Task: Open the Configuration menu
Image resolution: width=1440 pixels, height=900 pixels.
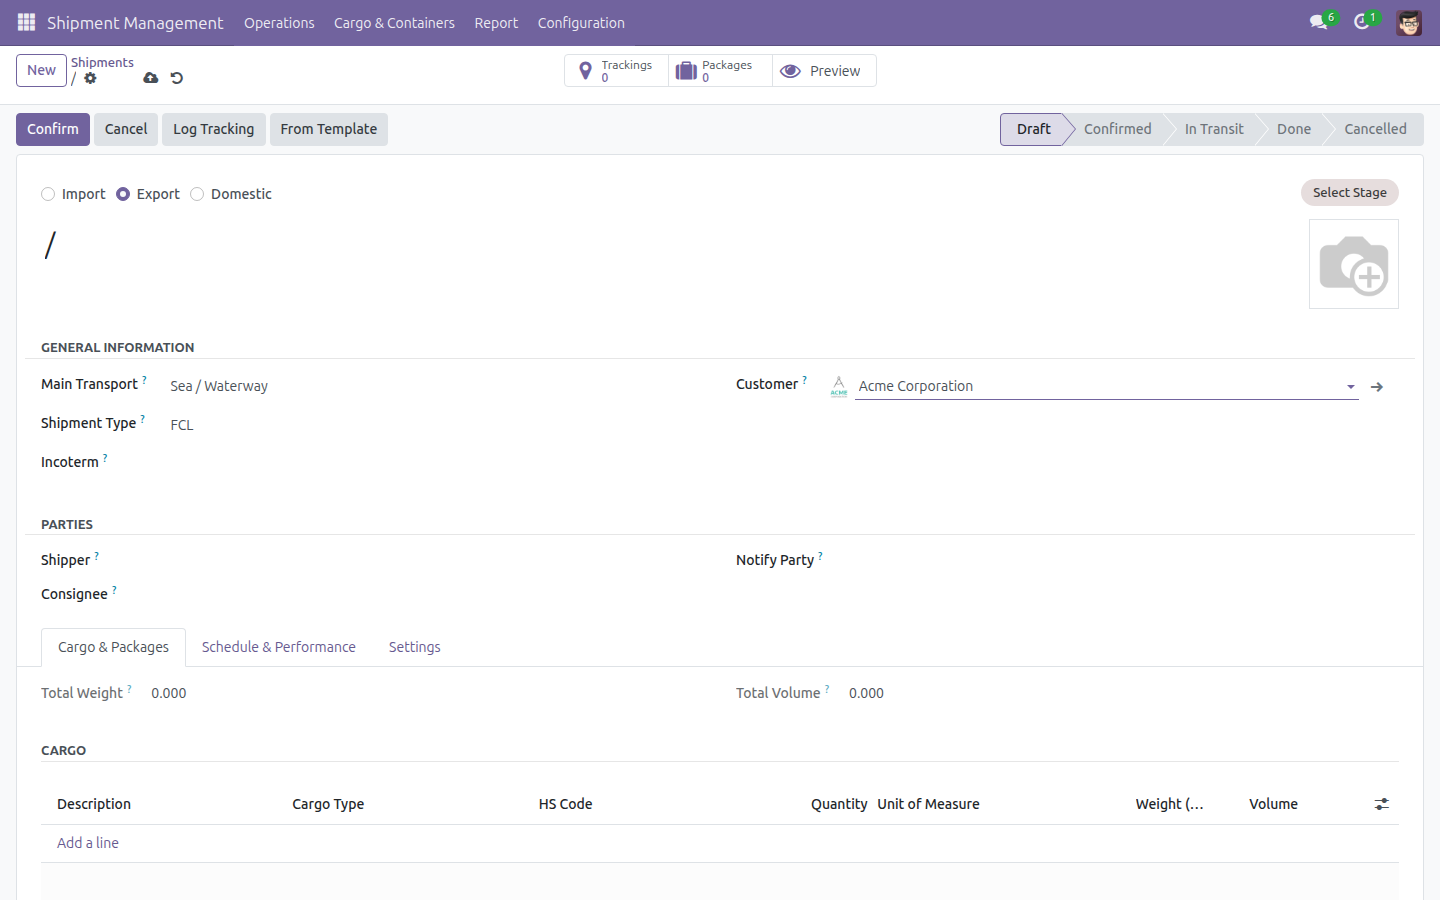Action: coord(581,23)
